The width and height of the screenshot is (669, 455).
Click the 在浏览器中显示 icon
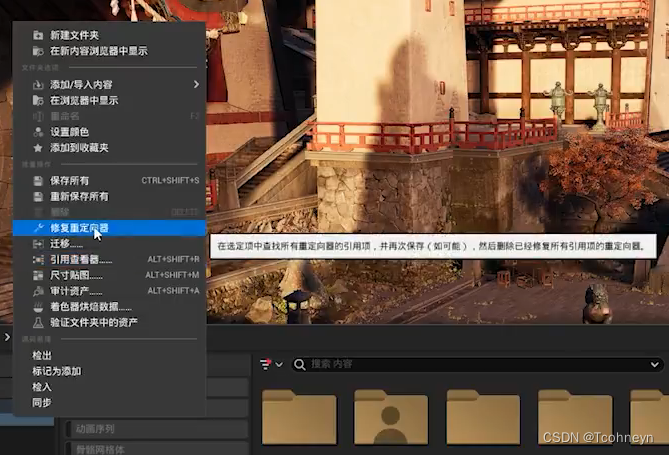click(38, 101)
